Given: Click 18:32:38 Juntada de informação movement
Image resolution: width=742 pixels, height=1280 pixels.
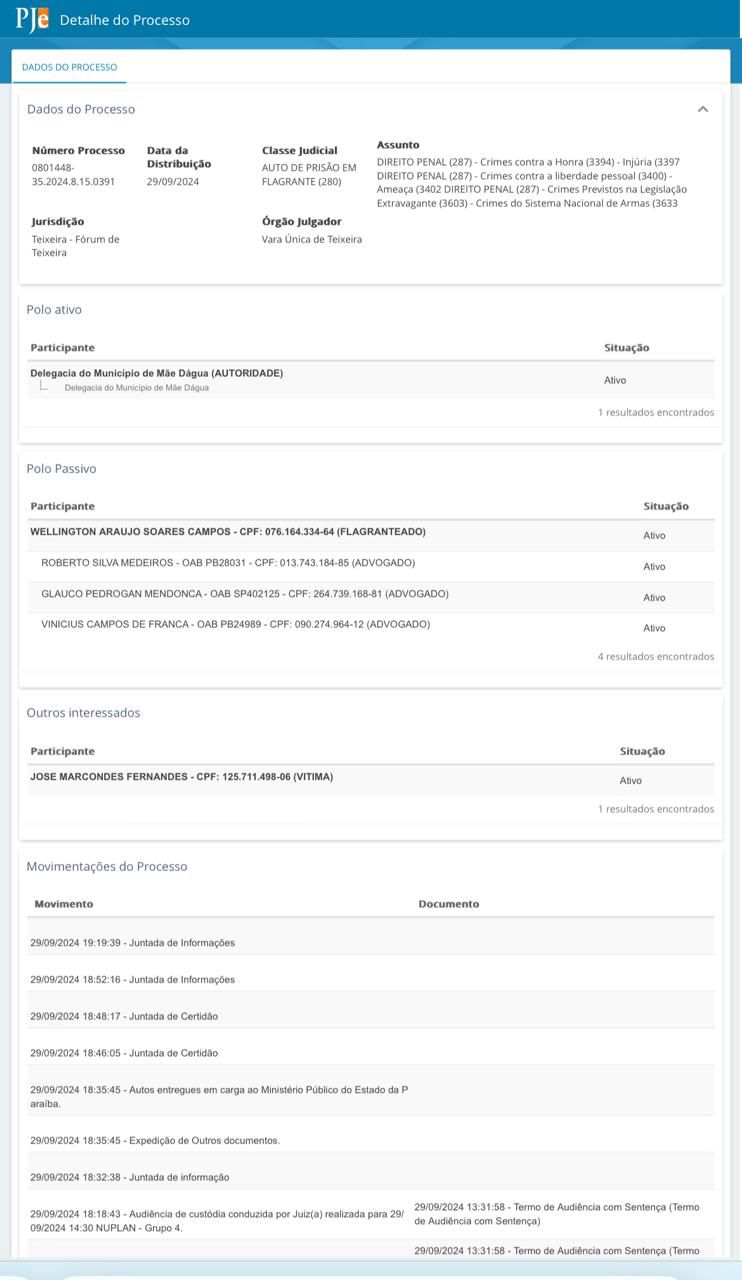Looking at the screenshot, I should (x=130, y=1178).
